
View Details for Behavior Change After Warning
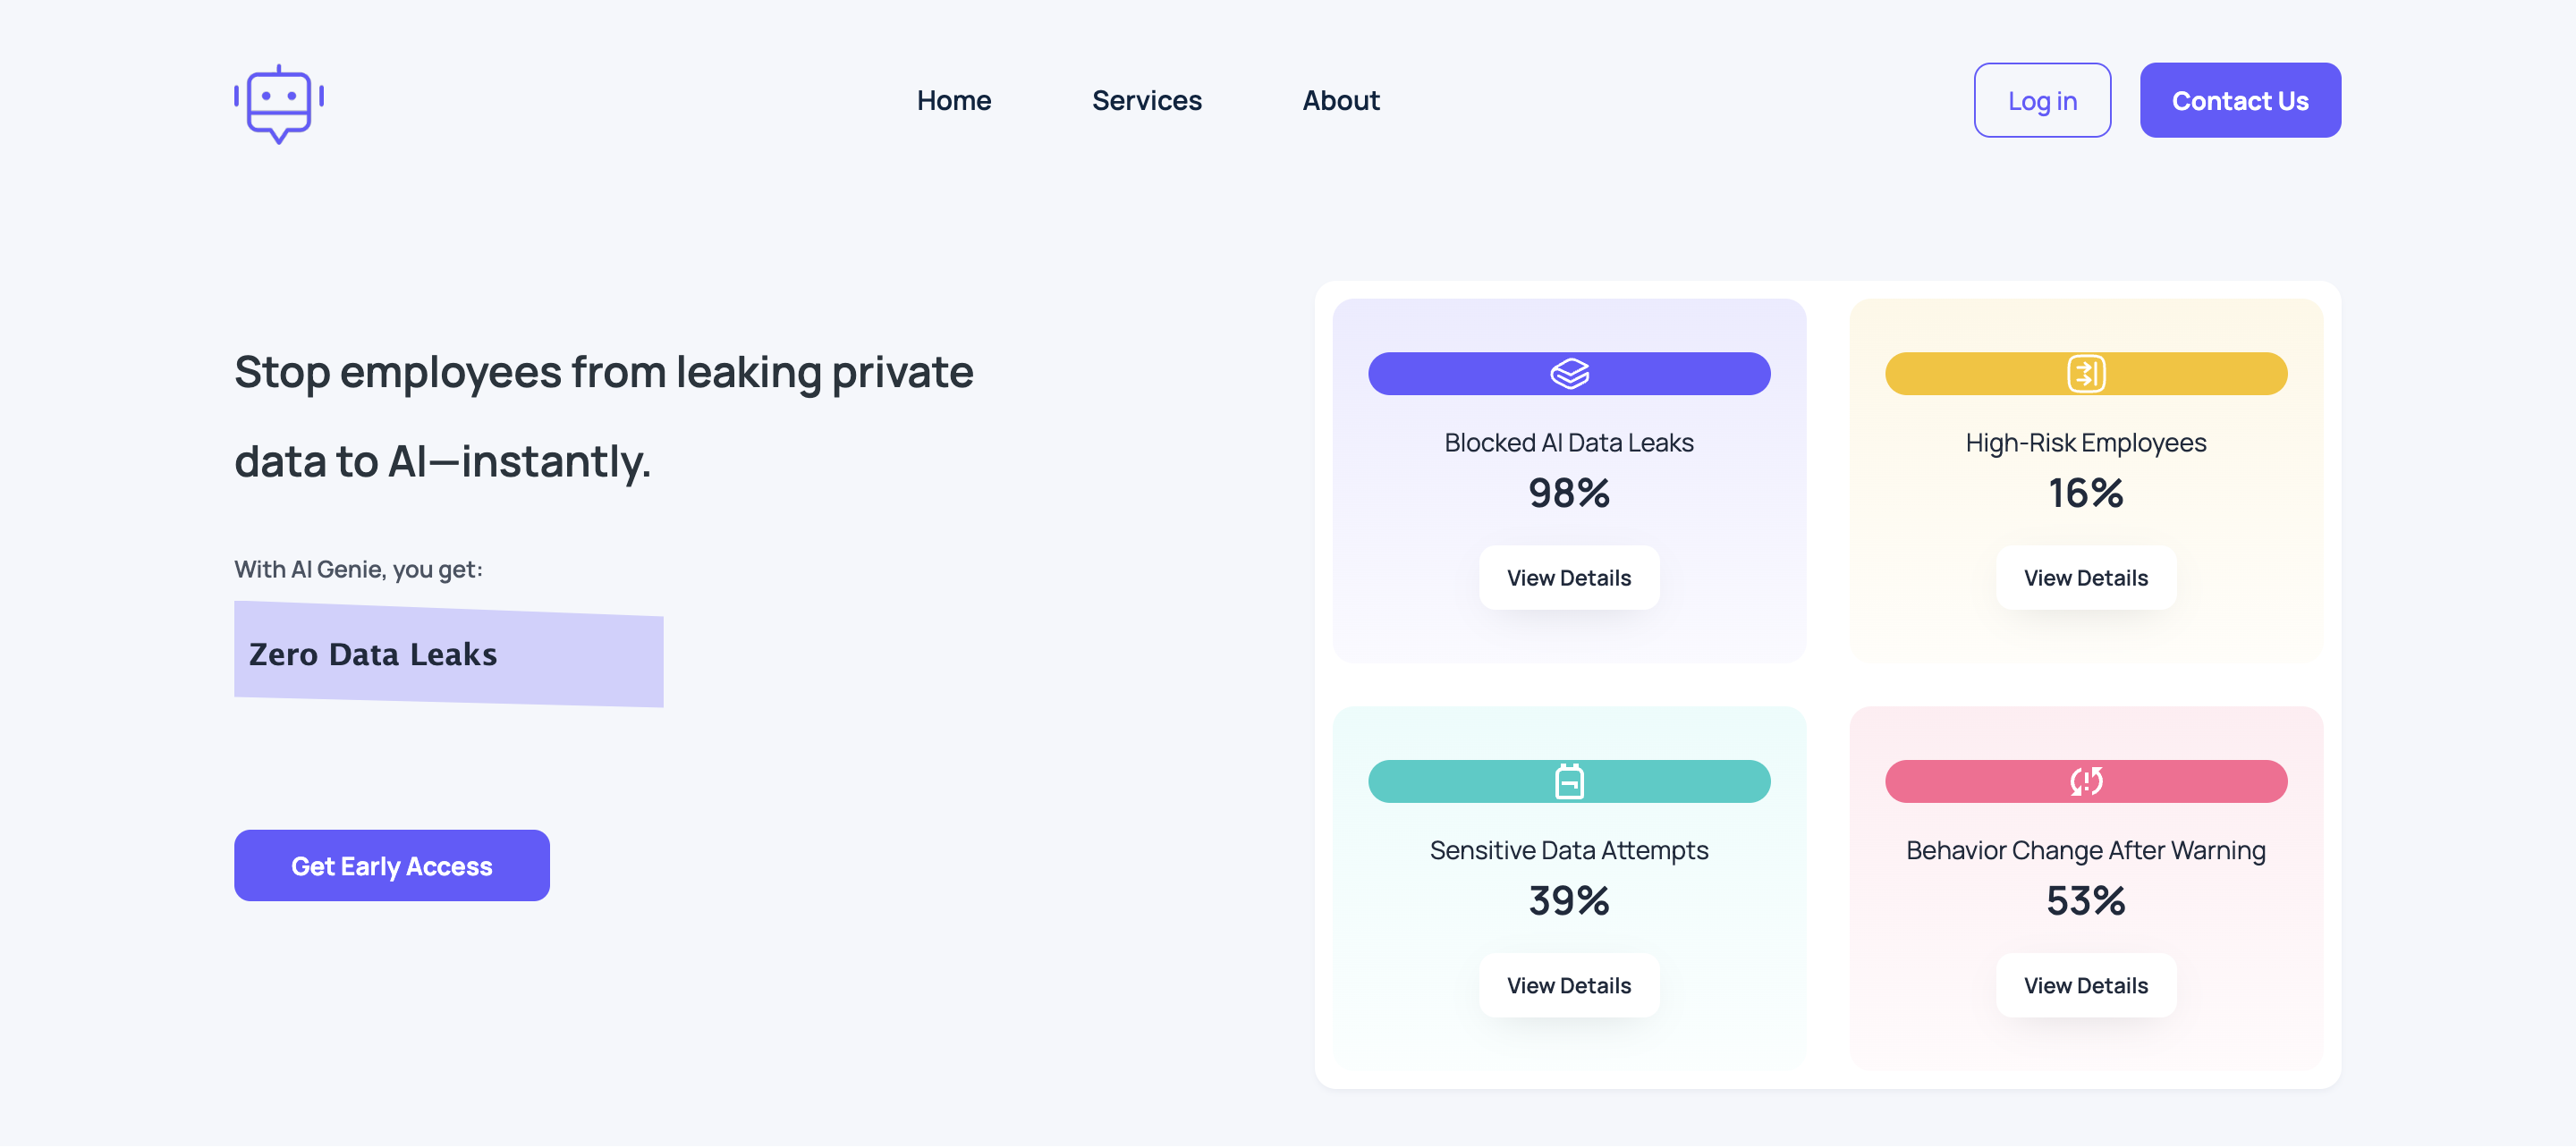(x=2085, y=985)
